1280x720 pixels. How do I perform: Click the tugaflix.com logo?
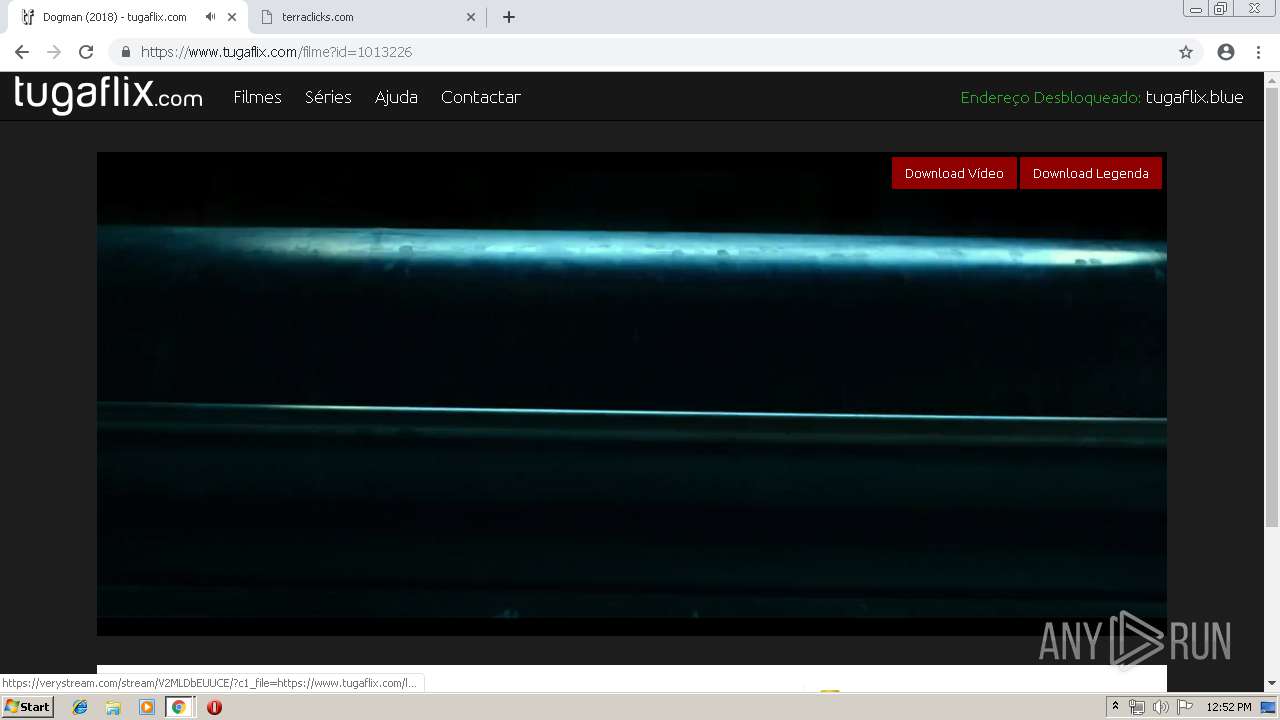pos(108,96)
